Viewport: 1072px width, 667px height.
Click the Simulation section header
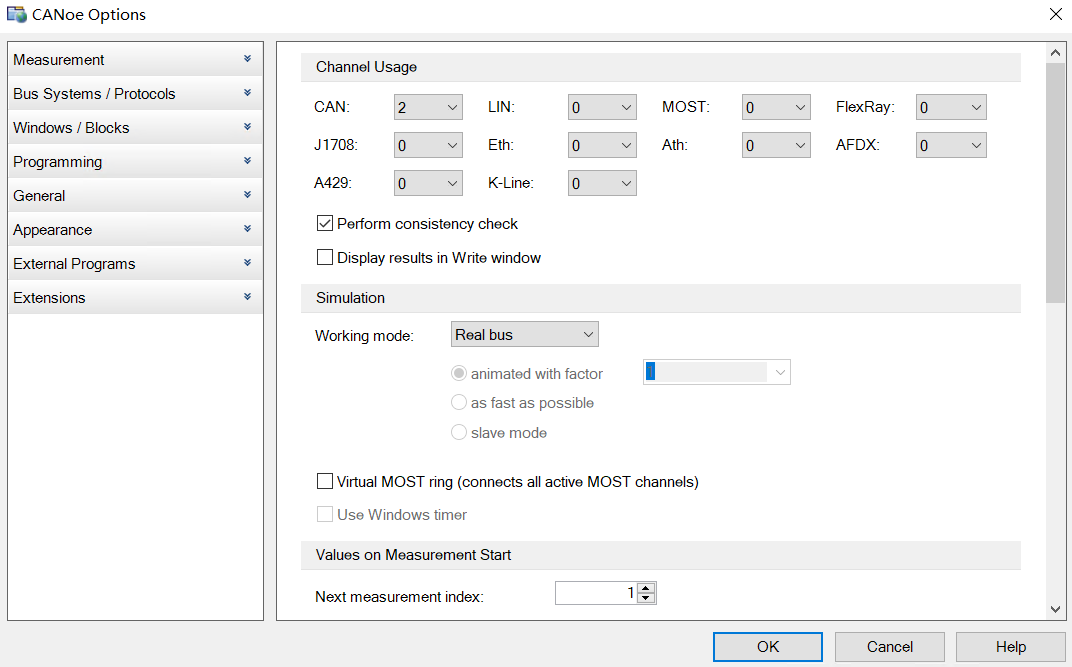(660, 298)
